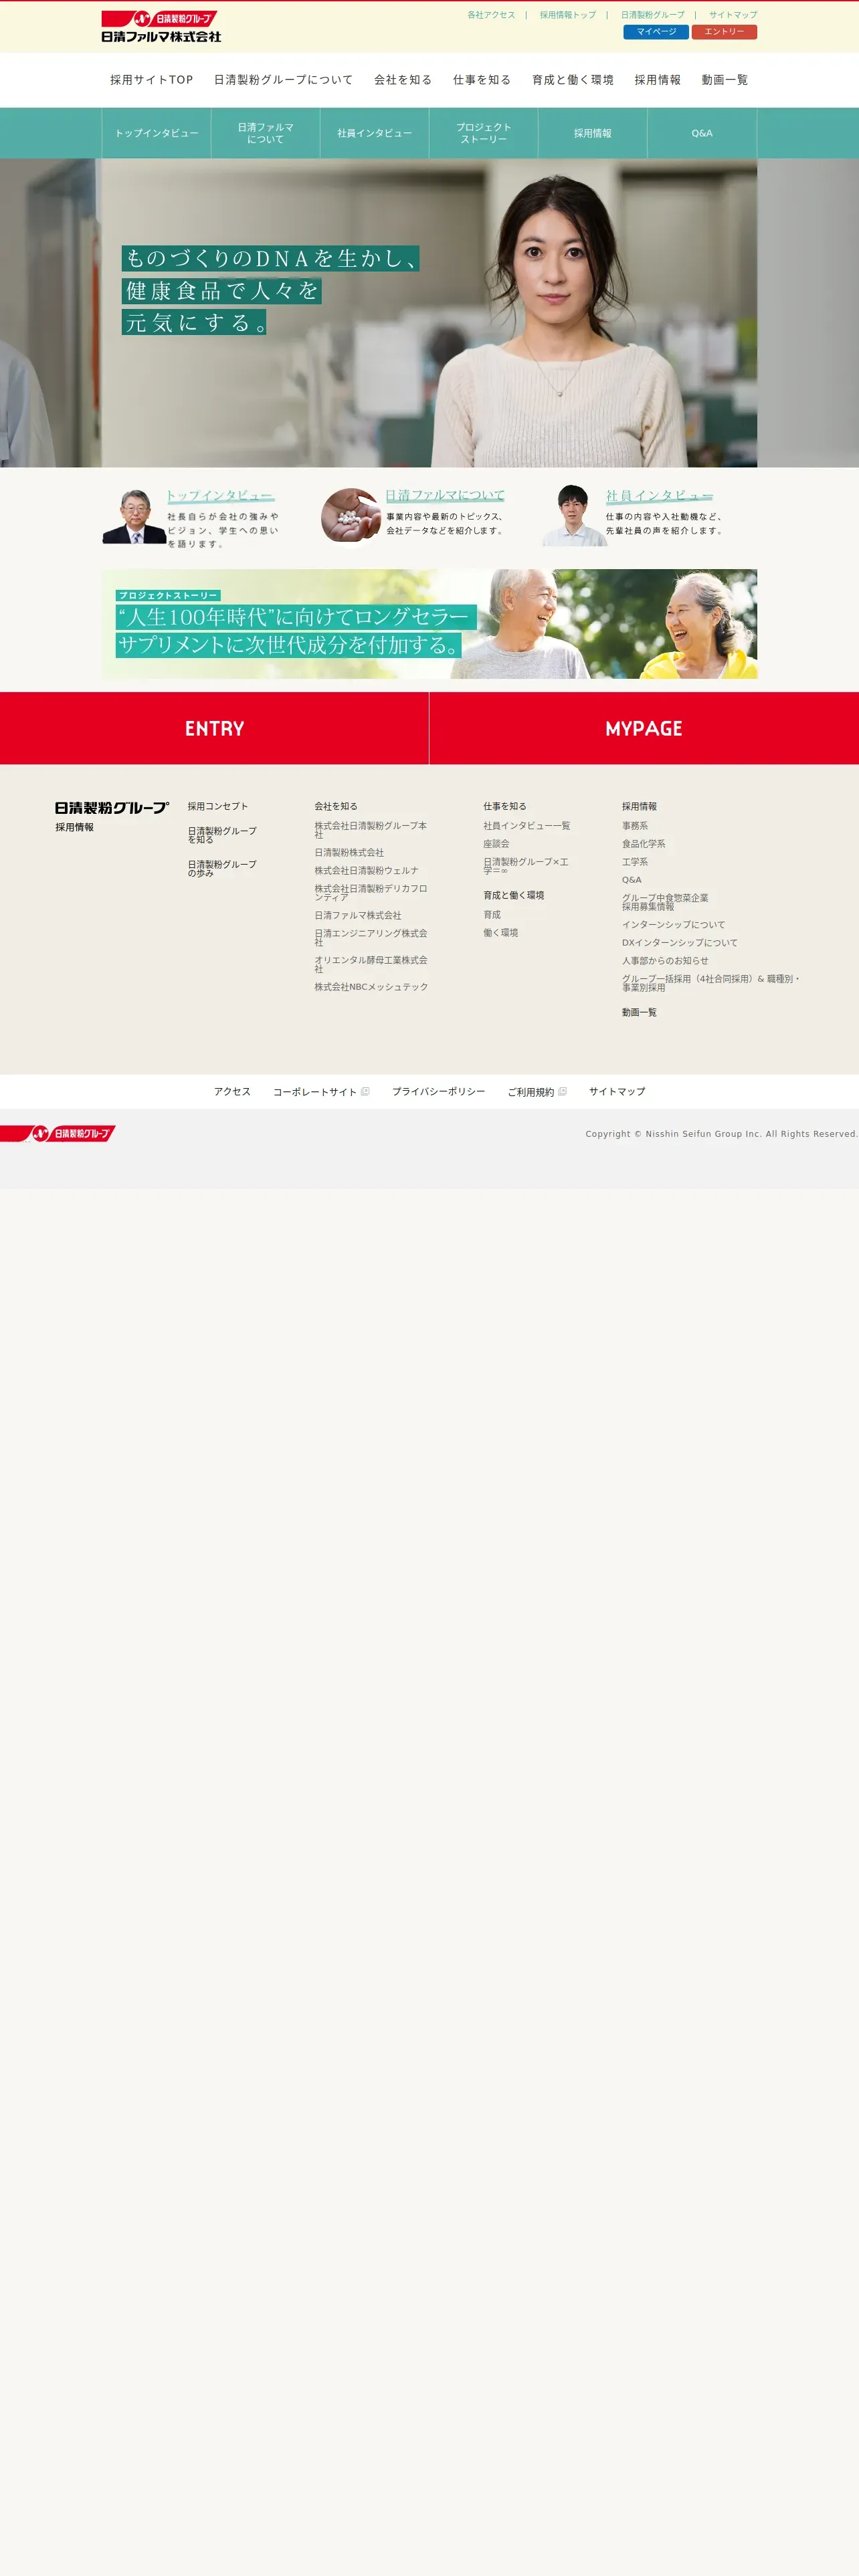Click external-link icon beside コーポレートサイト
The width and height of the screenshot is (859, 2576).
click(x=365, y=1091)
